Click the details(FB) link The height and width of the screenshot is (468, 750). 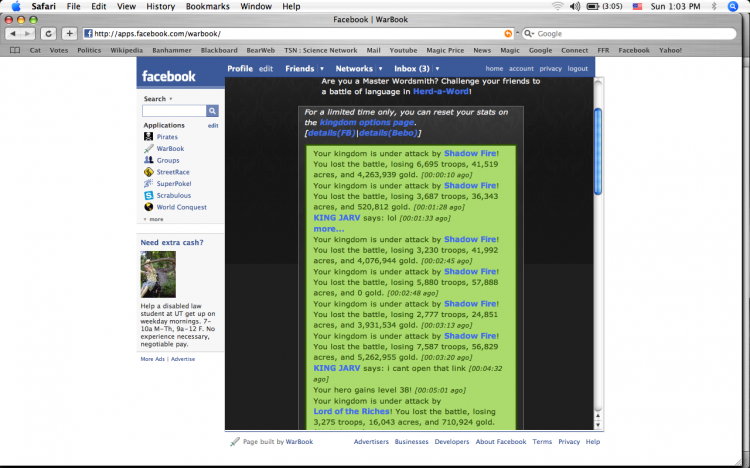coord(331,133)
